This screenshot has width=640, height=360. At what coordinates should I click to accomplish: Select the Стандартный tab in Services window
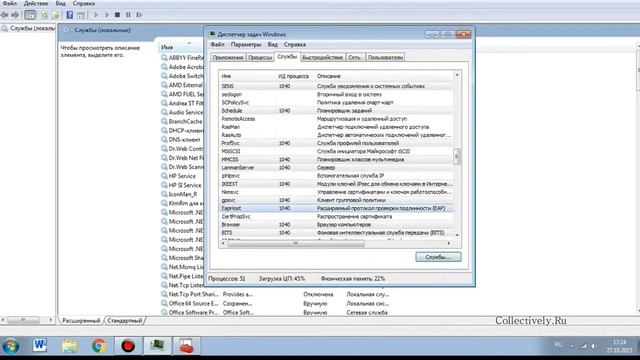tap(124, 321)
